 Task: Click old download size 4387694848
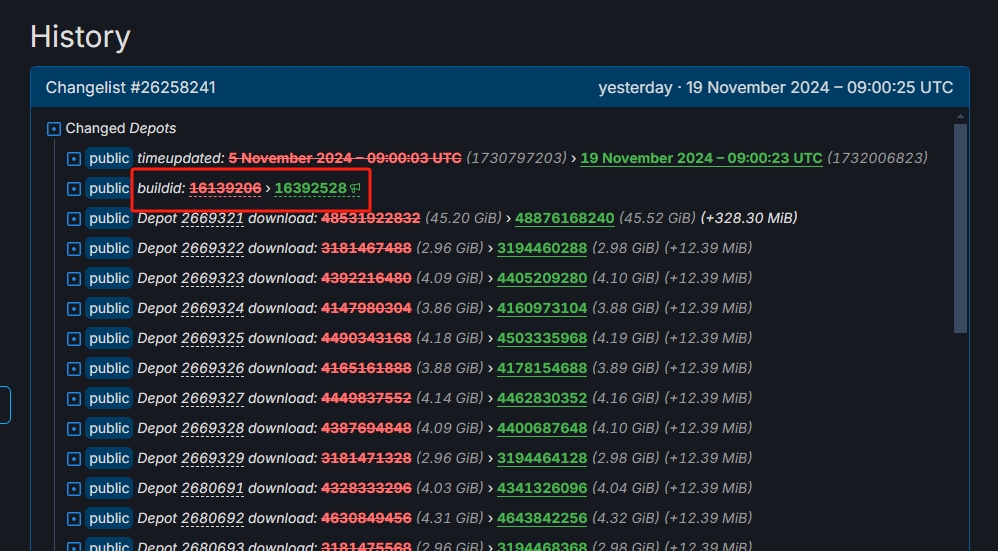pyautogui.click(x=366, y=428)
